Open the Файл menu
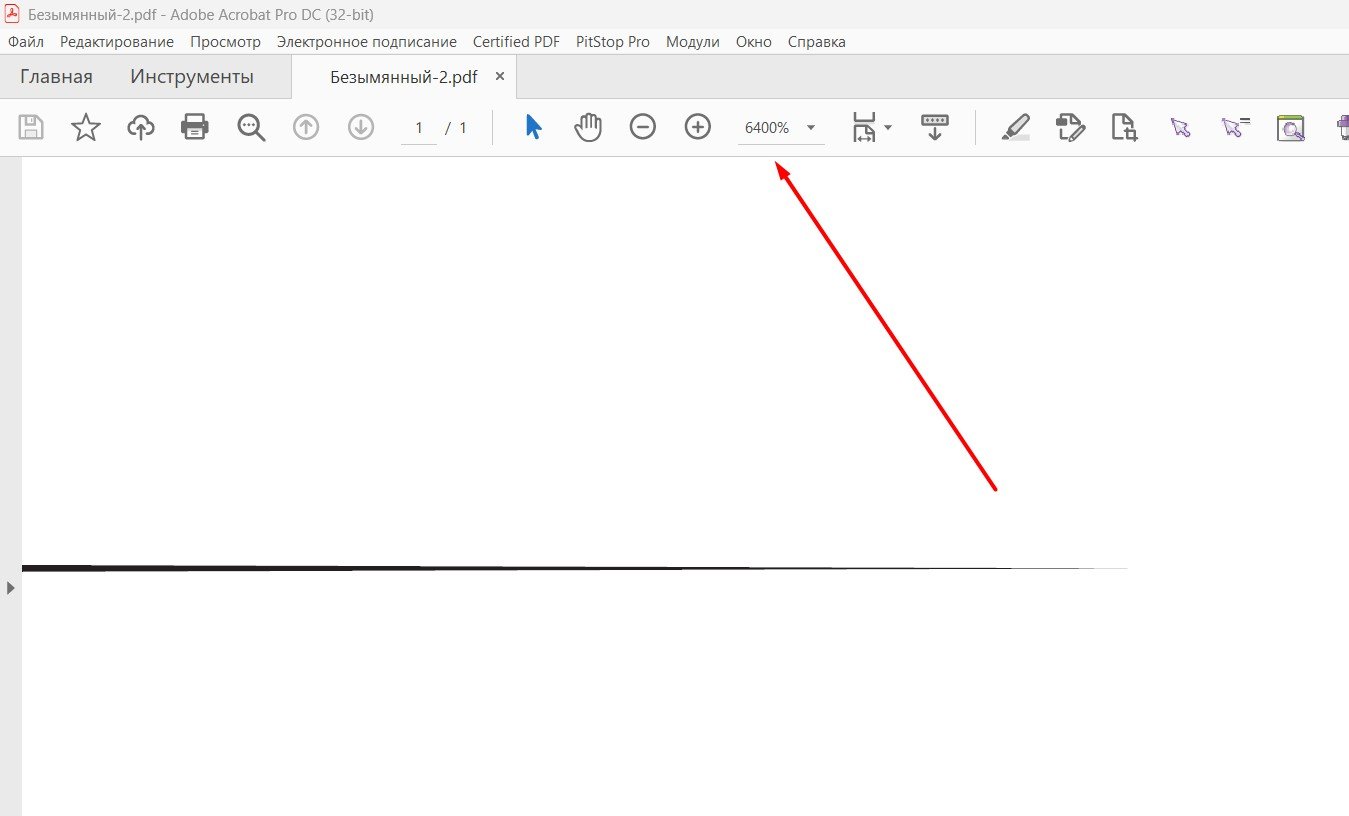1349x816 pixels. [26, 42]
